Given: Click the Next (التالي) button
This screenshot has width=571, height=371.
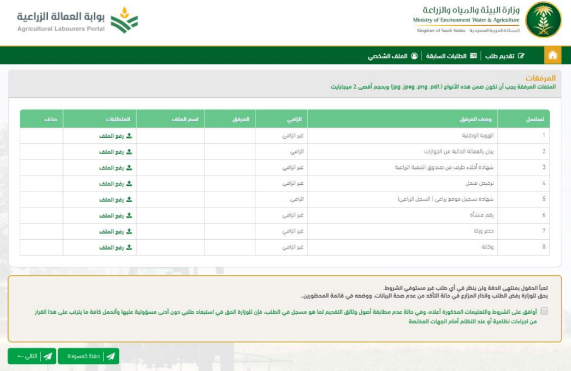Looking at the screenshot, I should click(32, 356).
